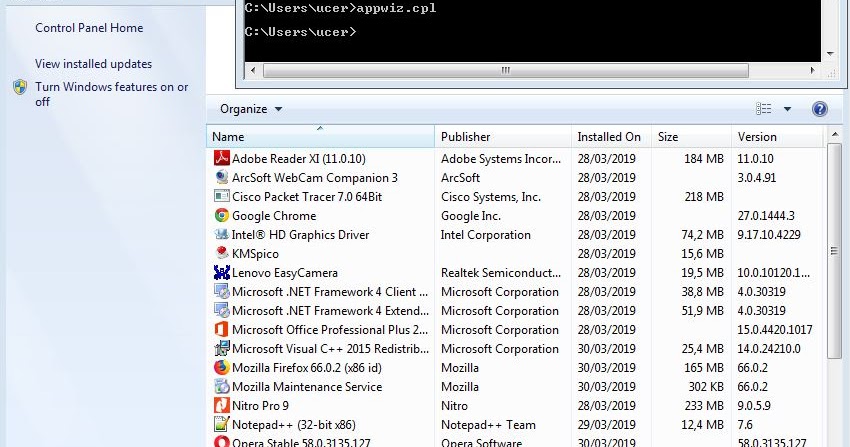Screen dimensions: 850x447
Task: Click the KMSpico red icon
Action: [x=222, y=253]
